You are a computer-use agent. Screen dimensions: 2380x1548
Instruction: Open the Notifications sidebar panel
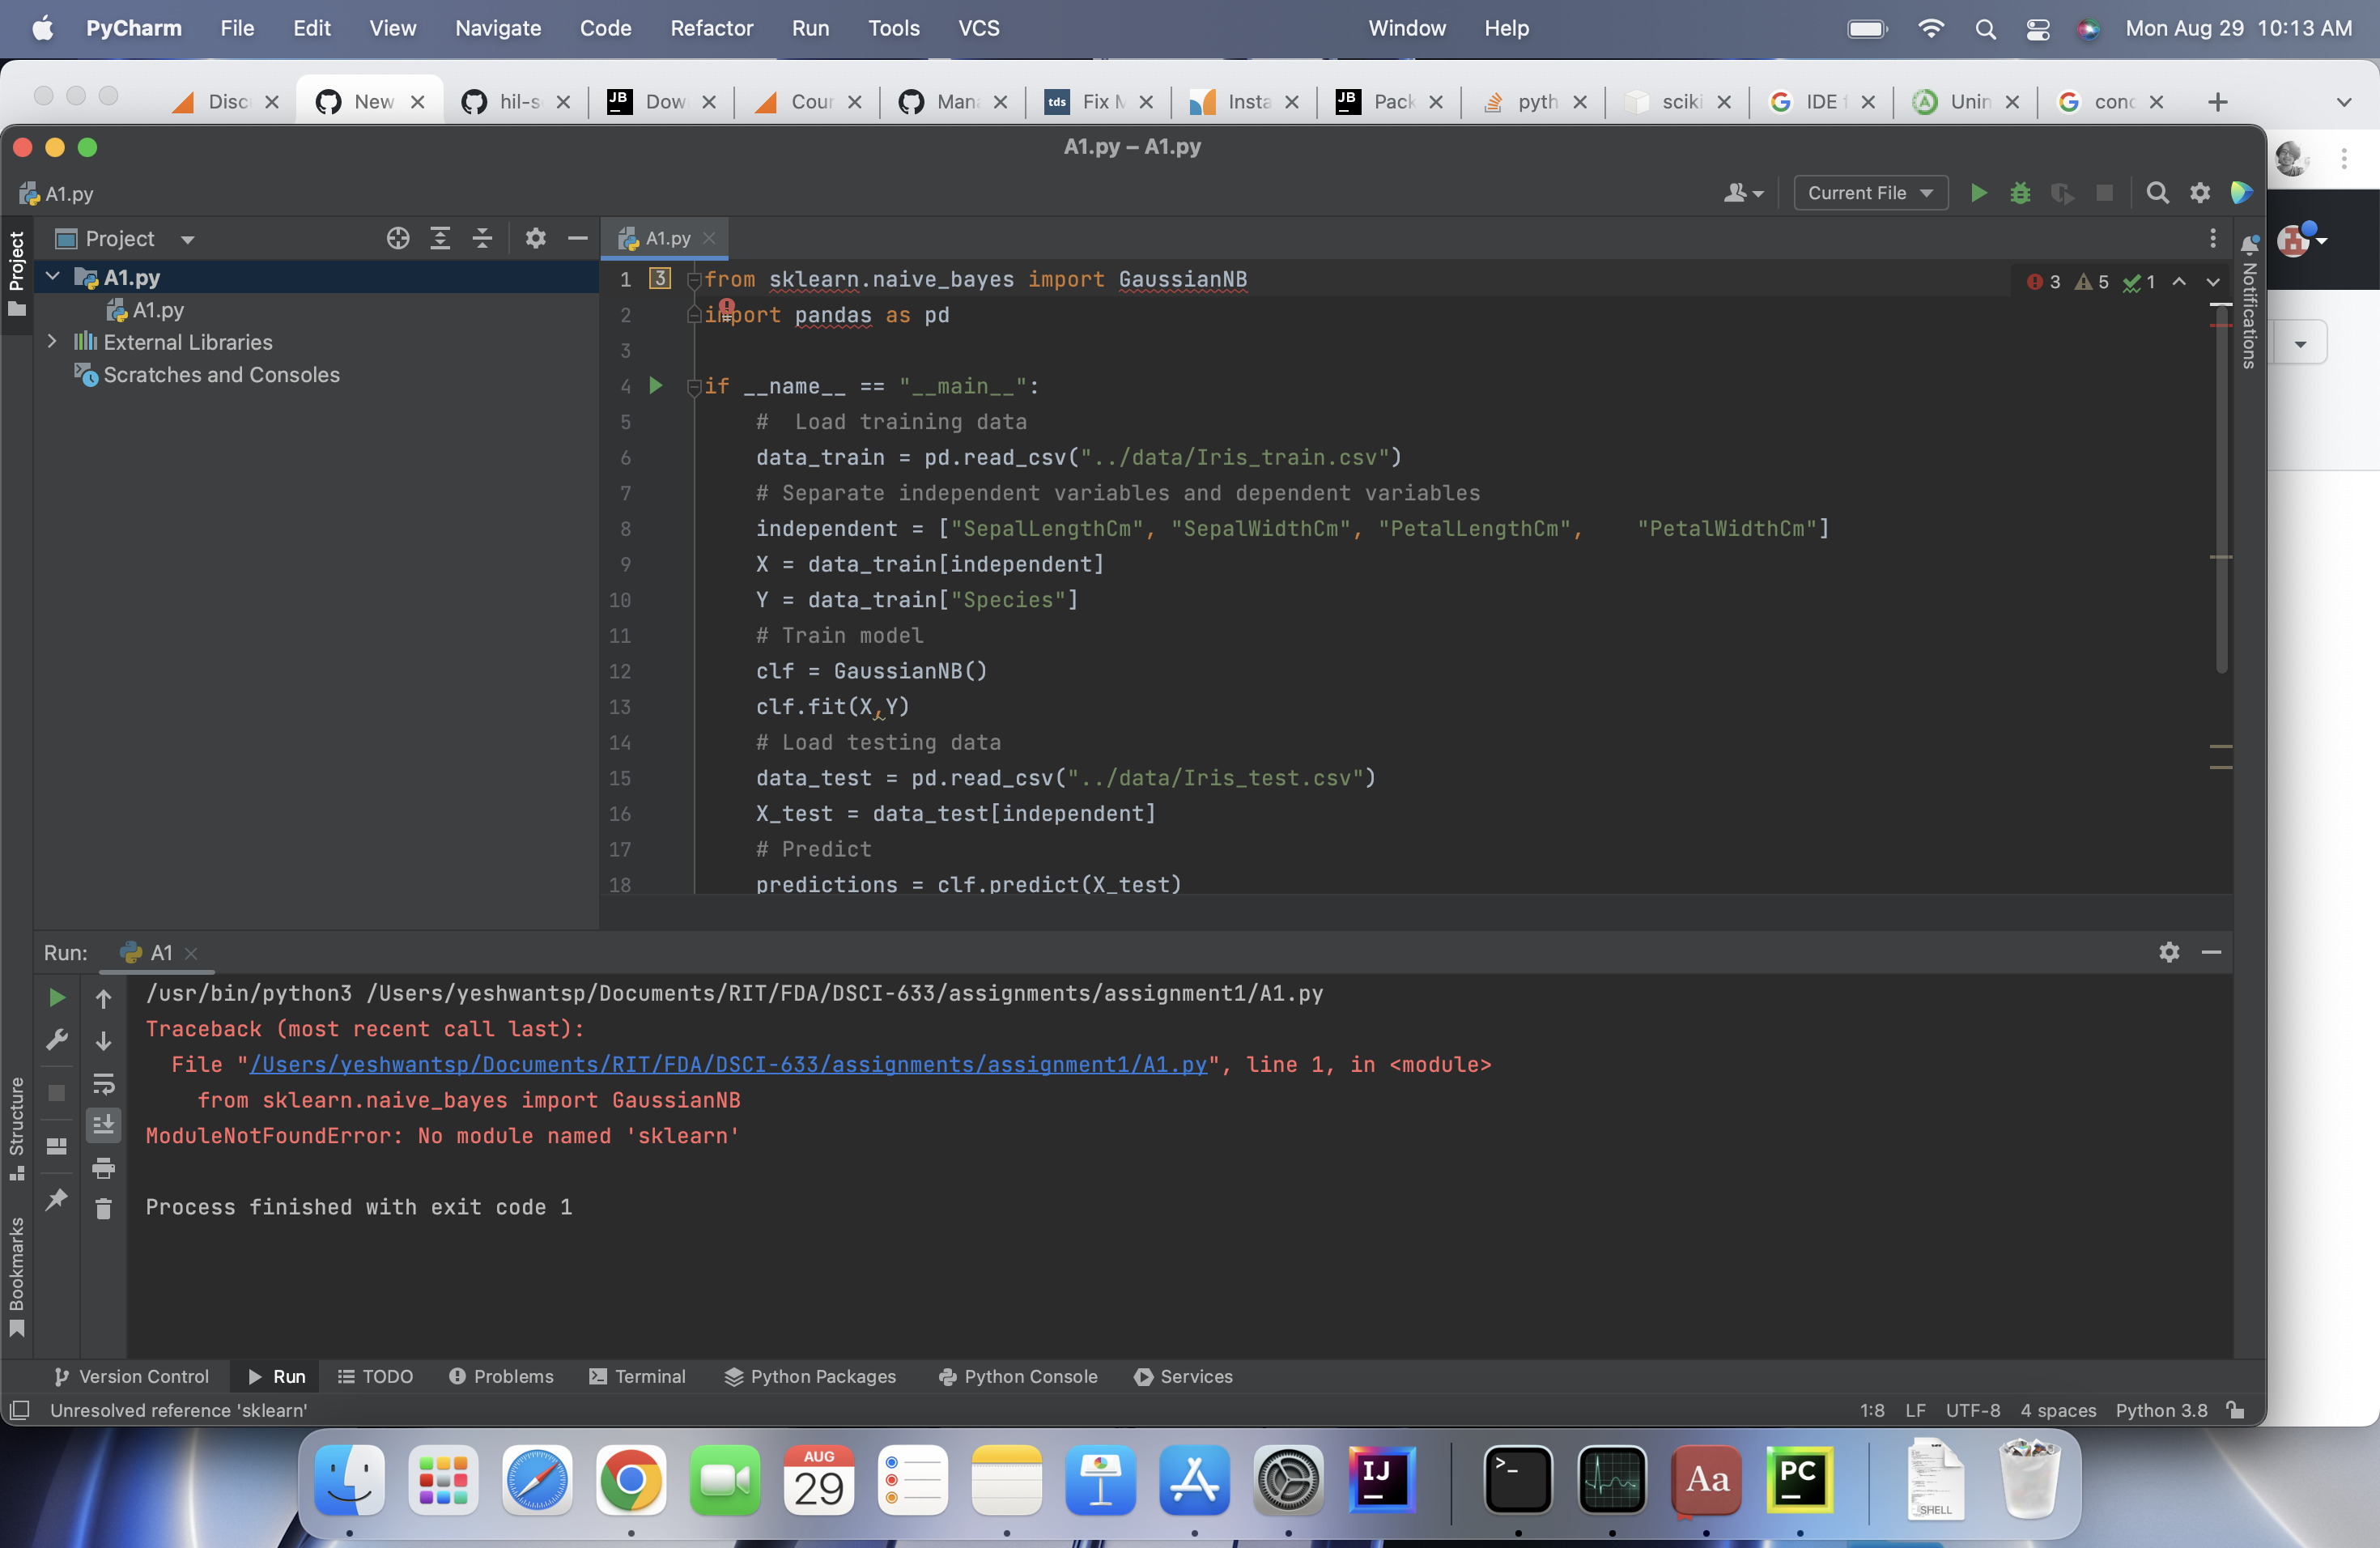[x=2247, y=310]
